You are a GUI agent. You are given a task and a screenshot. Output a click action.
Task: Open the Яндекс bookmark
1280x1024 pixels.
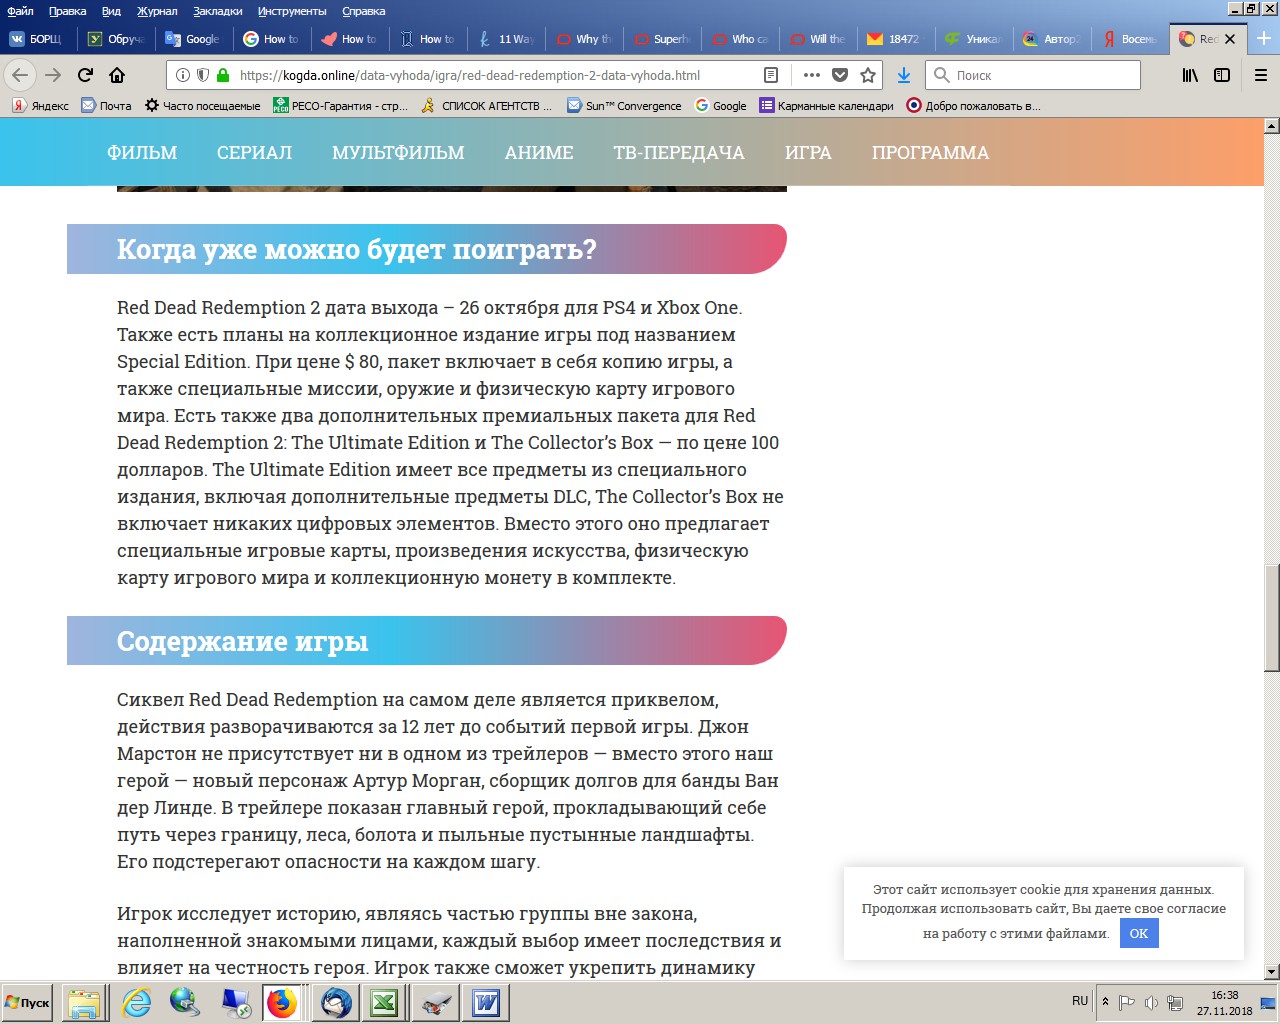point(41,105)
